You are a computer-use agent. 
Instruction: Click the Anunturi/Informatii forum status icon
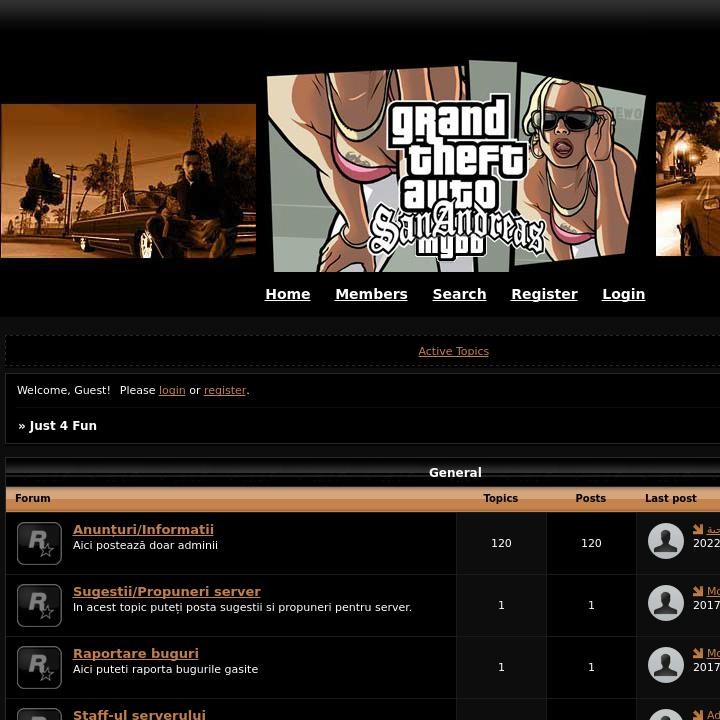point(39,543)
